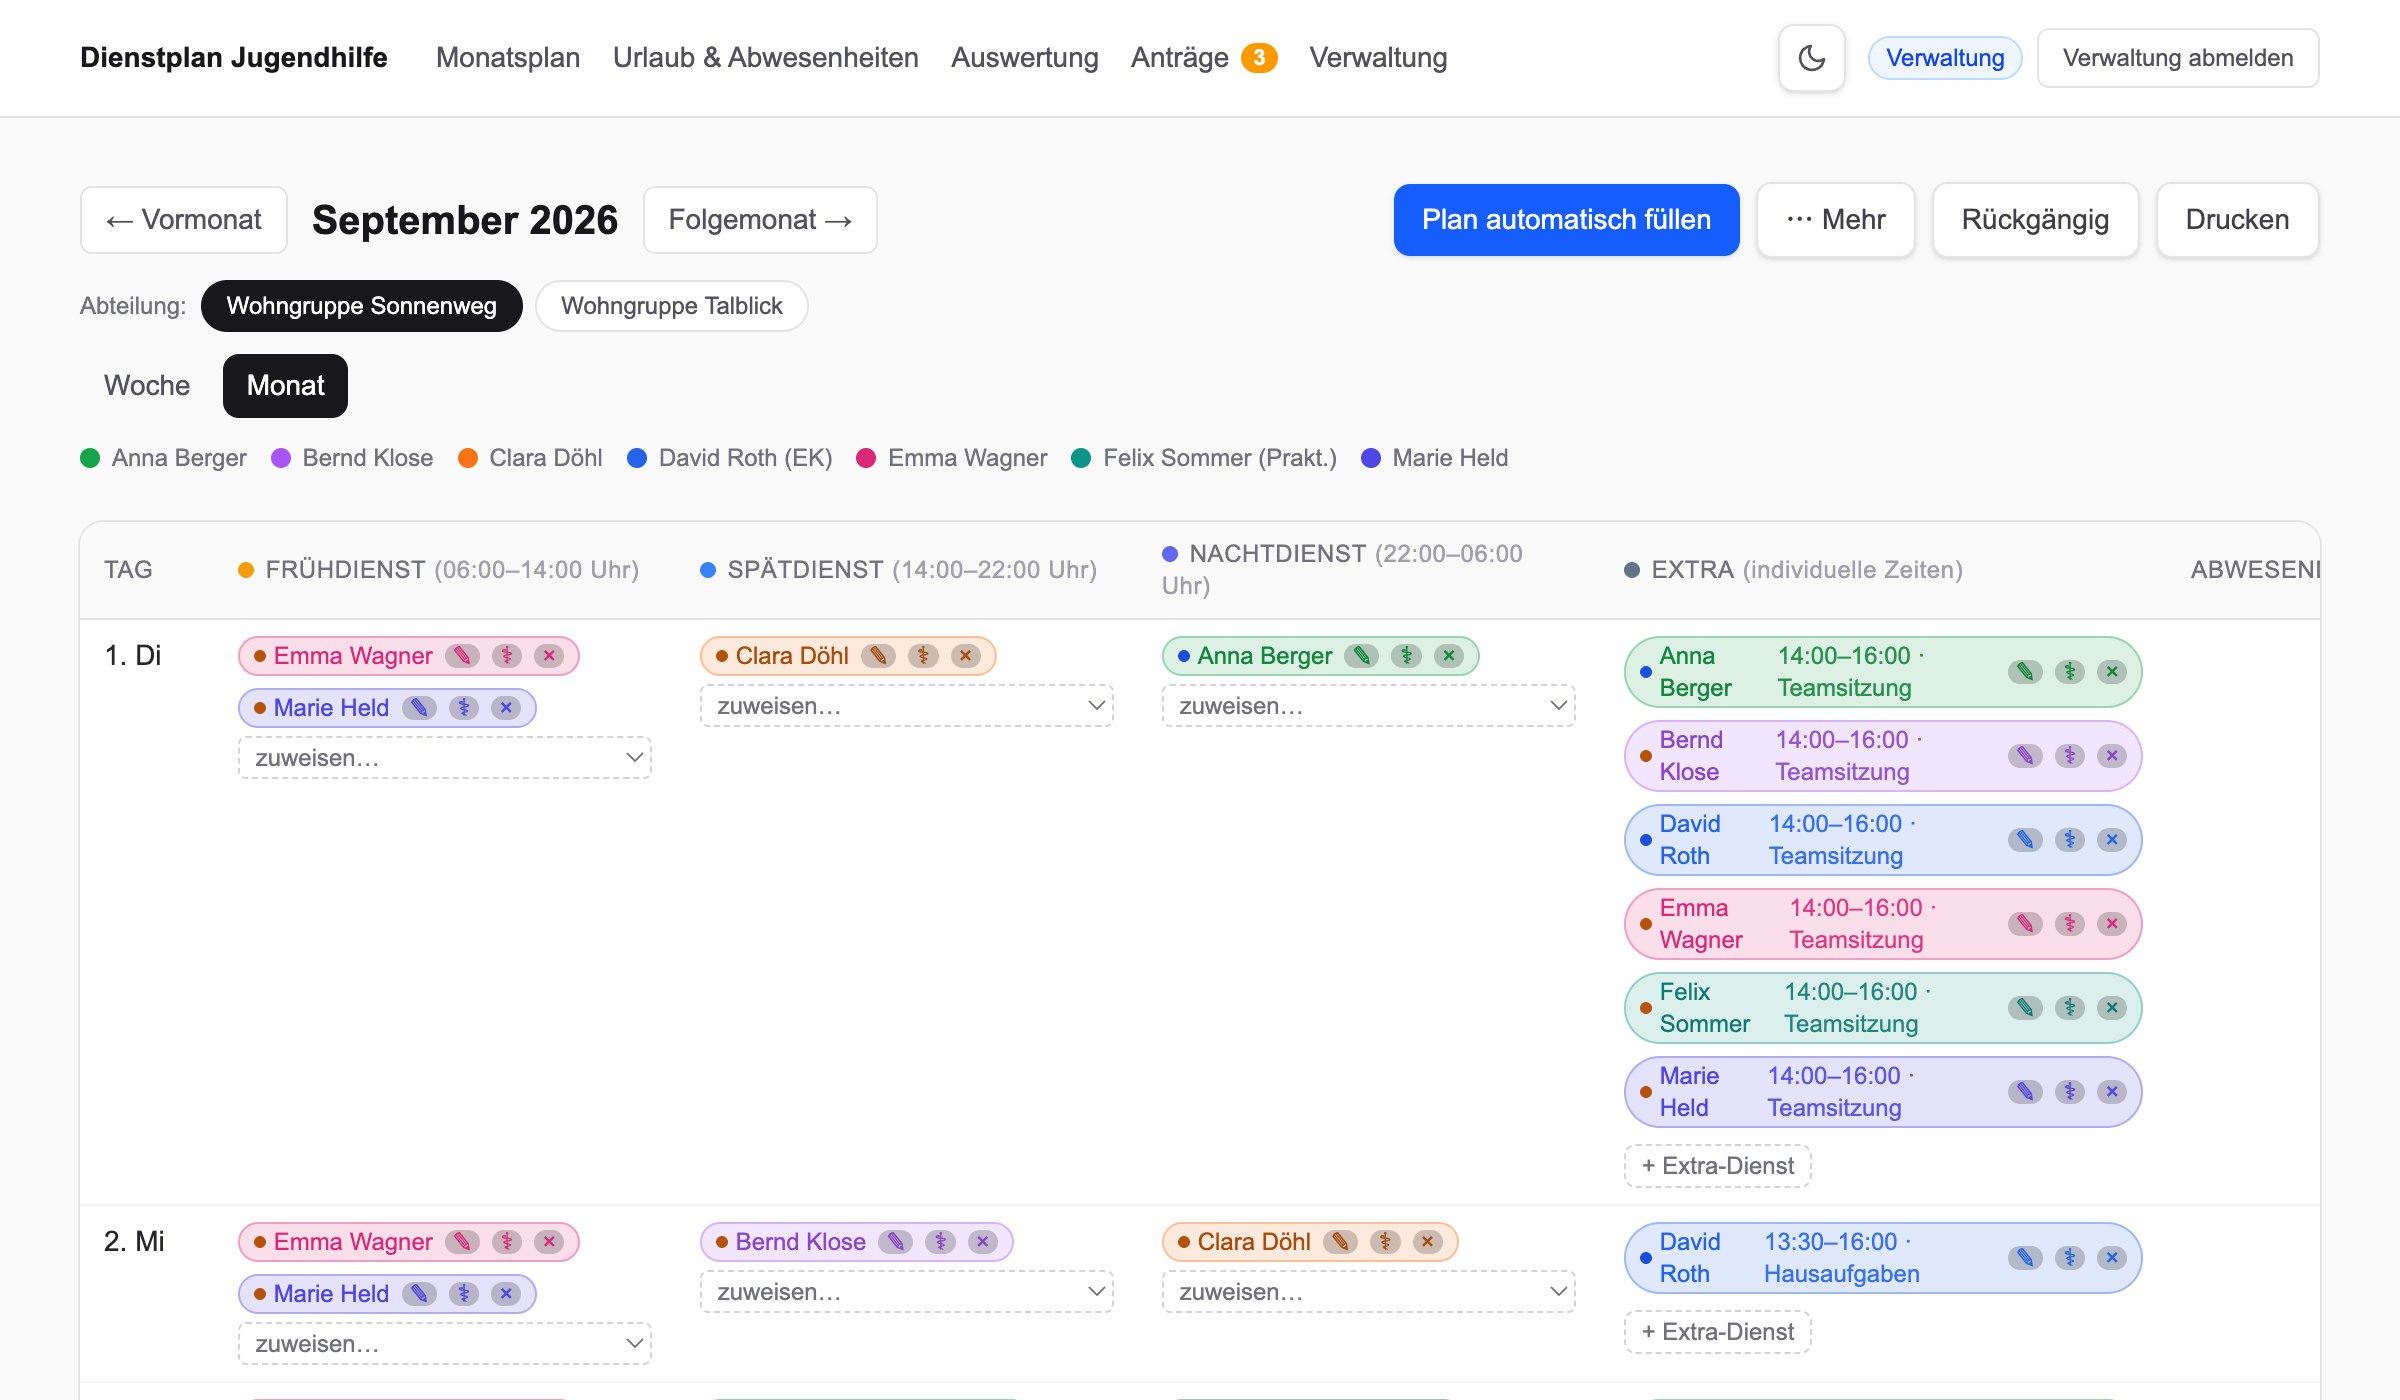The image size is (2400, 1400).
Task: Click Plan automatisch füllen
Action: (x=1567, y=220)
